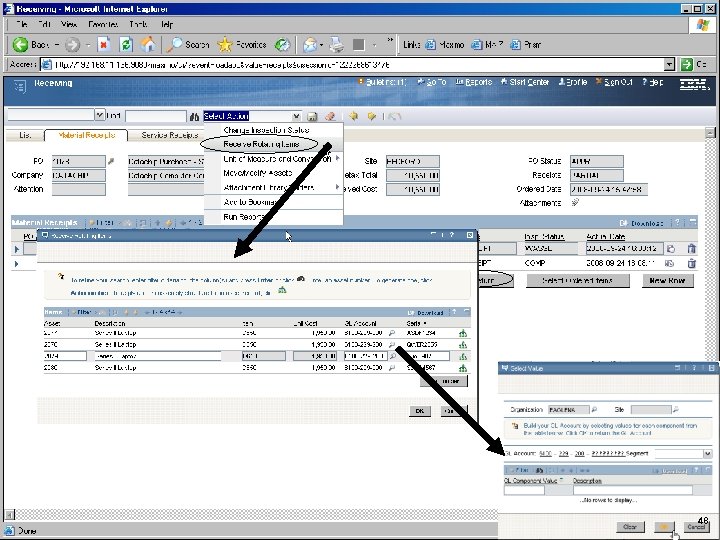The width and height of the screenshot is (720, 540).
Task: Open the Site lookup in Select Value dialog
Action: pyautogui.click(x=675, y=409)
